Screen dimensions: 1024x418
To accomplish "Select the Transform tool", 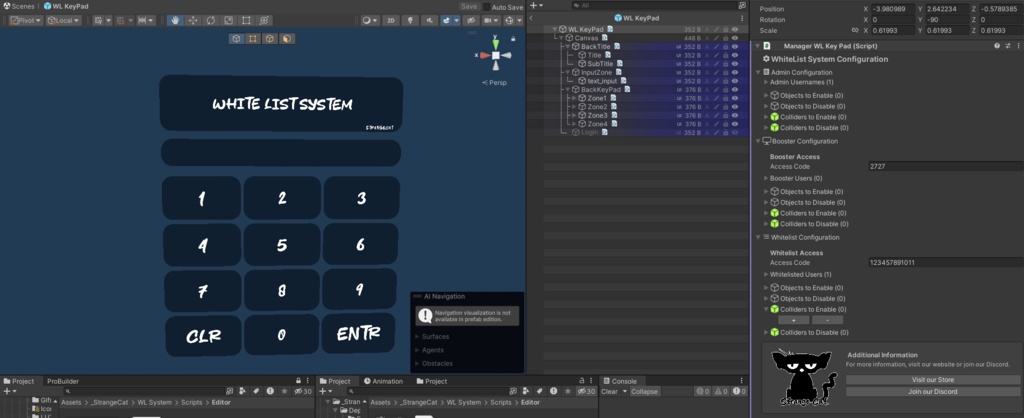I will tap(263, 20).
